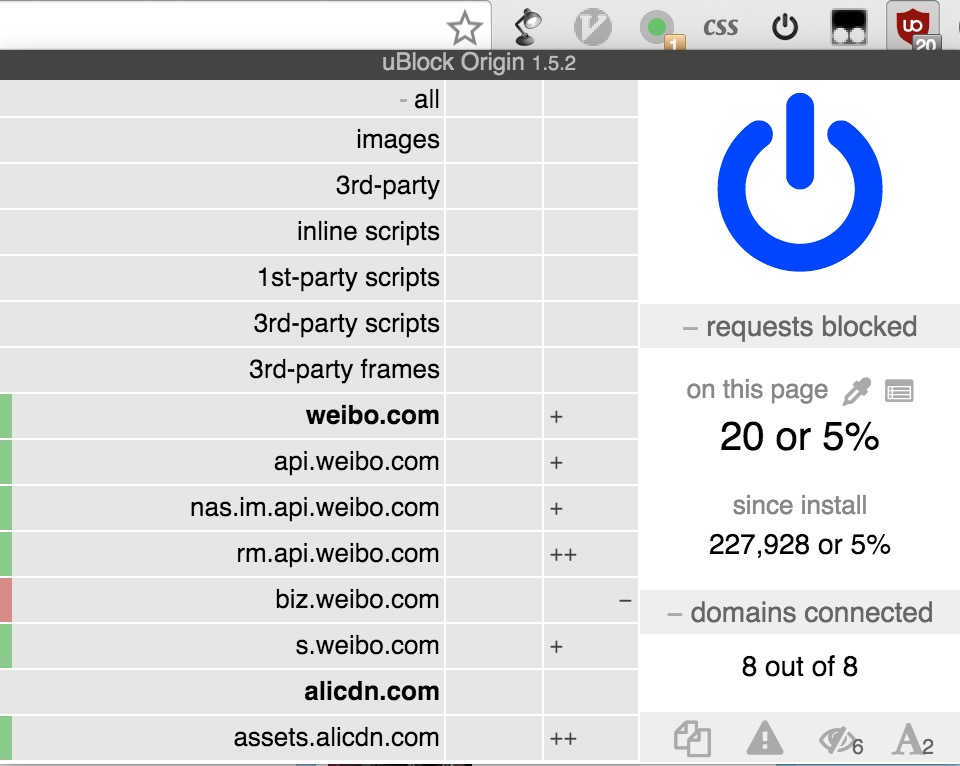
Task: Toggle the strict blocking warning triangle icon
Action: [x=765, y=740]
